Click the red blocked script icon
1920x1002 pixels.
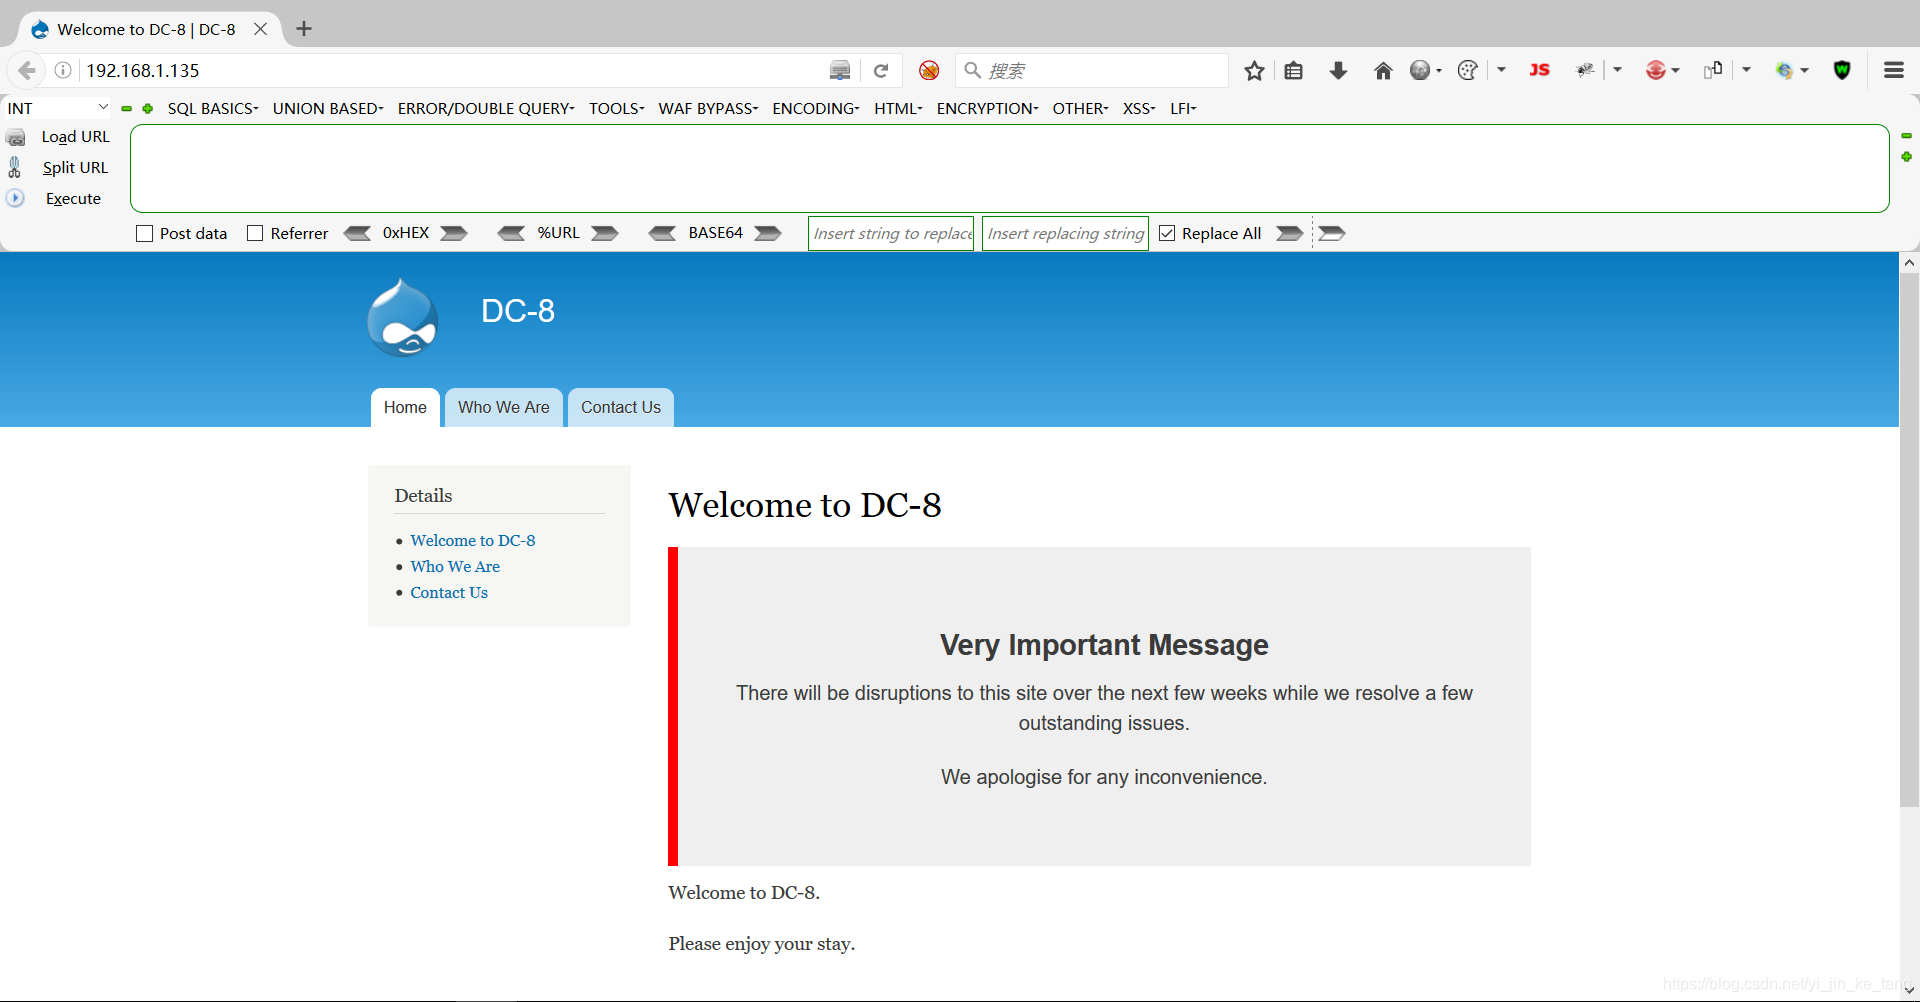(929, 71)
